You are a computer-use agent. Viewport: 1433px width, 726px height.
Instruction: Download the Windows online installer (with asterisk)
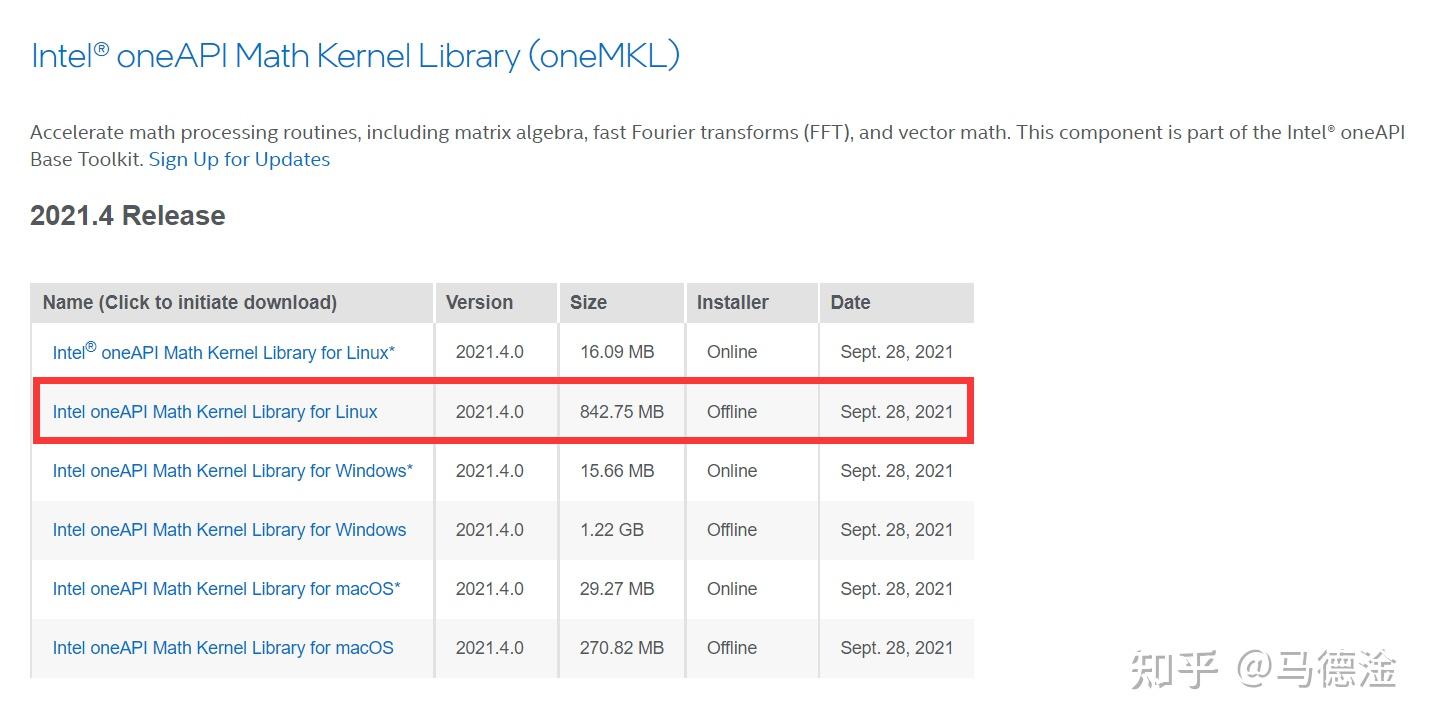pyautogui.click(x=232, y=471)
